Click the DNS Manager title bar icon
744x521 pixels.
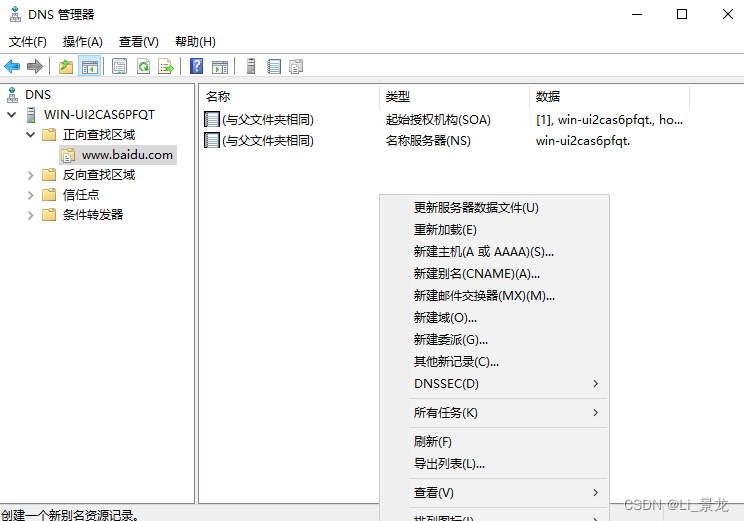pyautogui.click(x=15, y=14)
